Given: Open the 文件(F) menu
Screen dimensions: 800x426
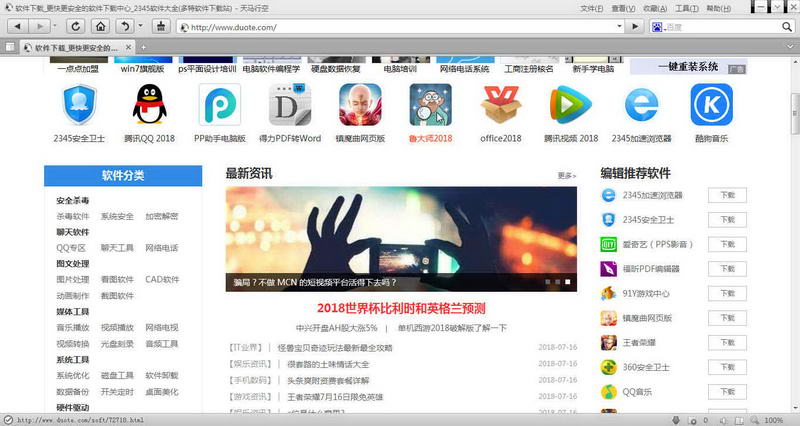Looking at the screenshot, I should point(591,8).
